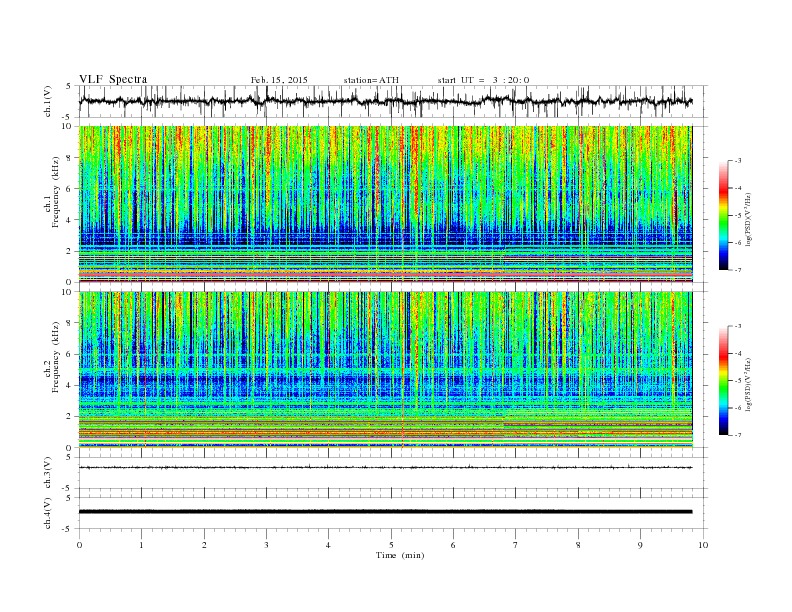Click the upper color bar '-7' tick label
792x612 pixels.
click(738, 270)
